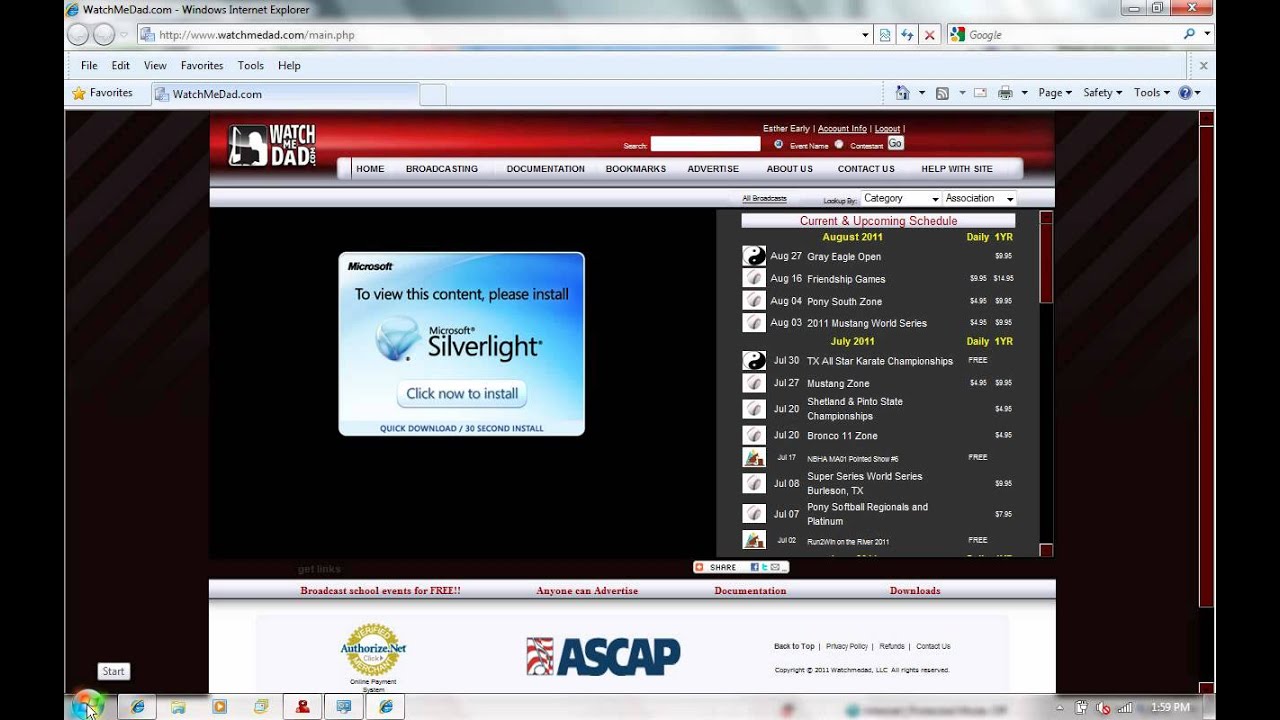Click the RSS feeds icon in command bar
Viewport: 1280px width, 720px height.
(942, 92)
